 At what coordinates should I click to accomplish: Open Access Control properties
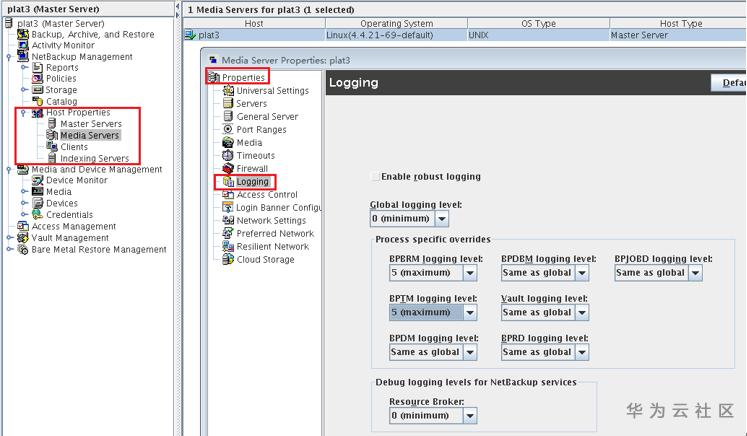tap(267, 194)
